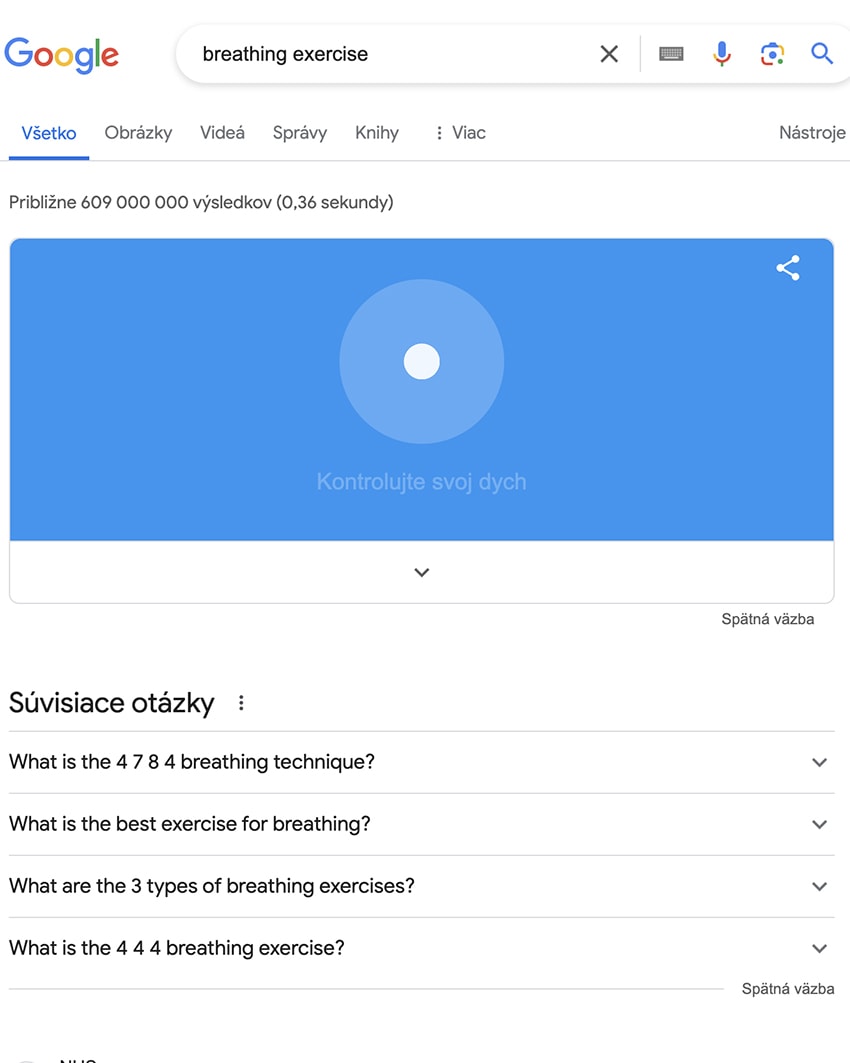
Task: Go to Google homepage via logo
Action: click(62, 55)
